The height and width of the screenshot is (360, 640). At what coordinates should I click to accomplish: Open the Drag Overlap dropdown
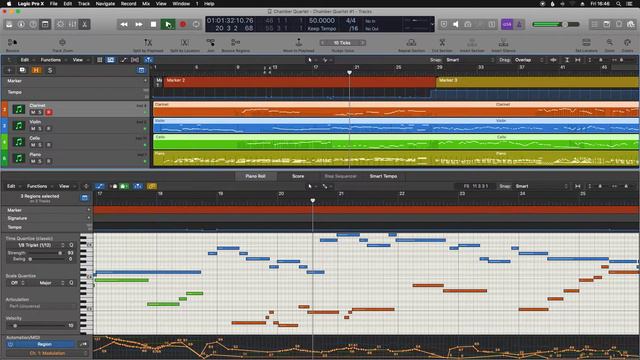(x=529, y=60)
